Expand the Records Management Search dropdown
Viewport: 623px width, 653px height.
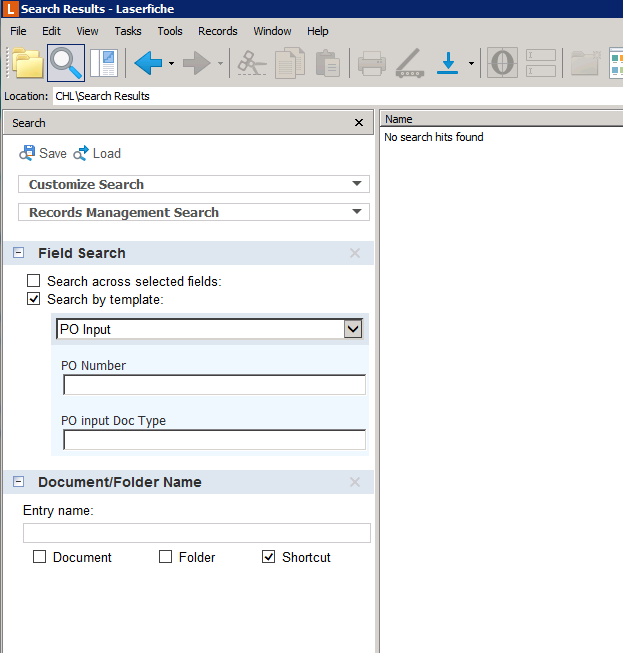pos(194,212)
